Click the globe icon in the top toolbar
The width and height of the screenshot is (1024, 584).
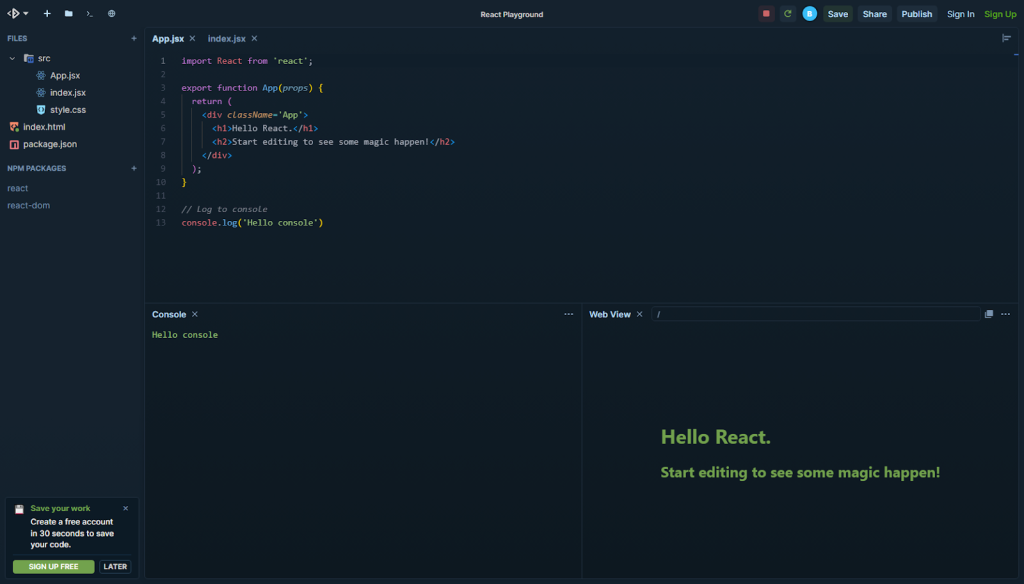pos(112,13)
